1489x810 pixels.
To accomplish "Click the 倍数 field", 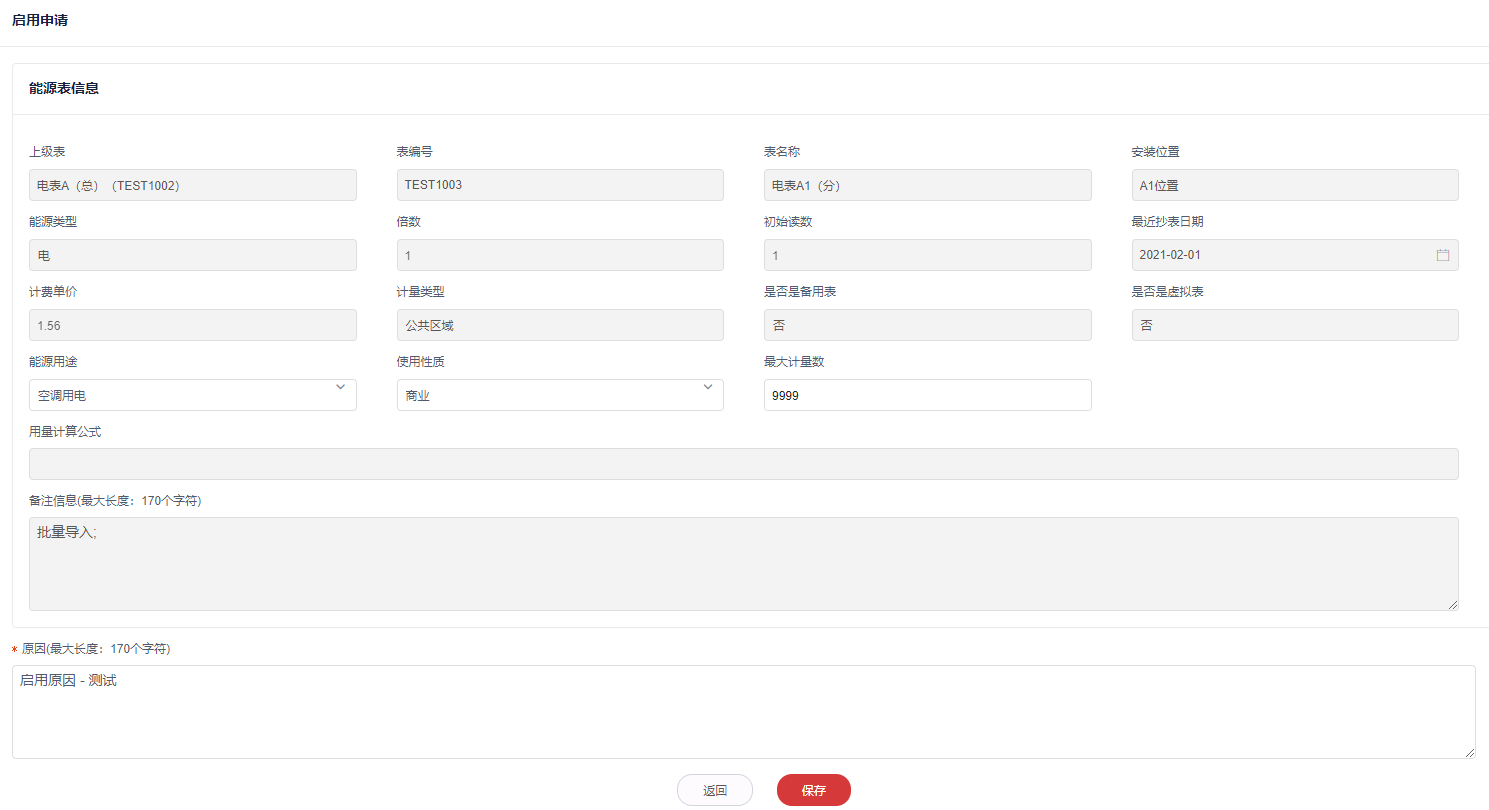I will pyautogui.click(x=560, y=255).
